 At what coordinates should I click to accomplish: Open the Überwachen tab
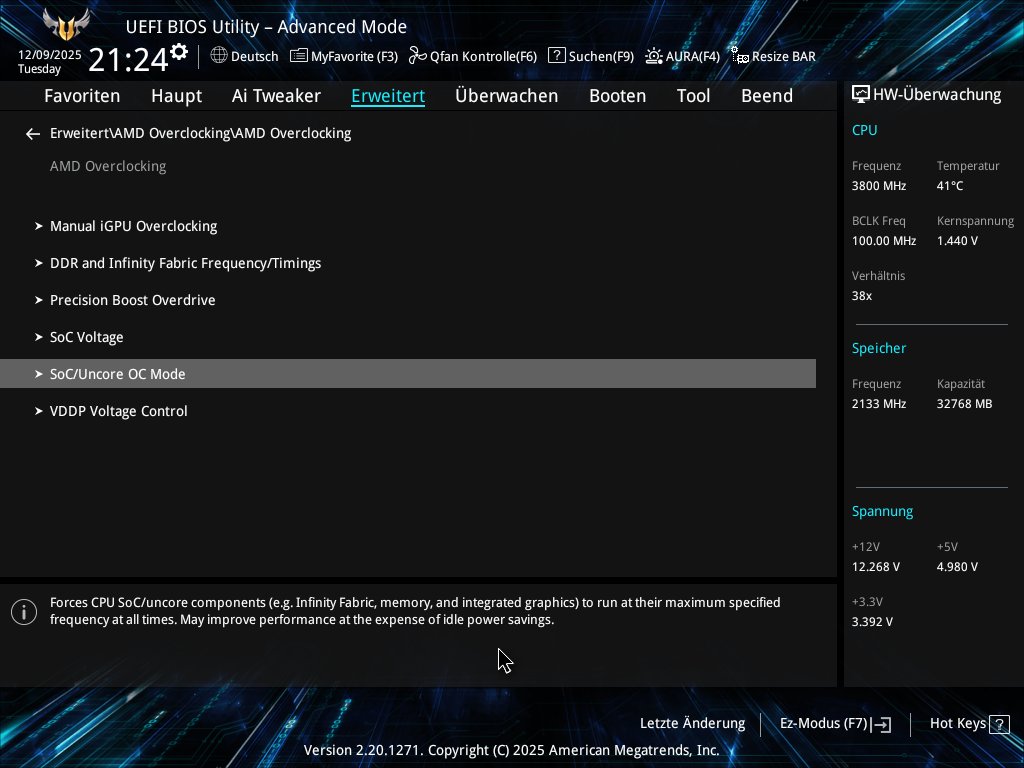[506, 96]
